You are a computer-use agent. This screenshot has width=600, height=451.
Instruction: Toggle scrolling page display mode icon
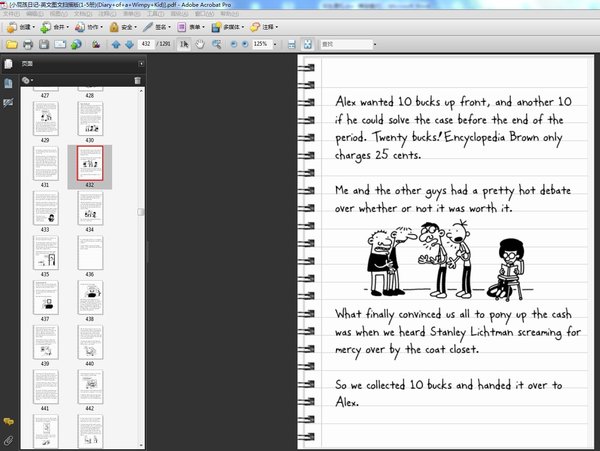click(292, 44)
